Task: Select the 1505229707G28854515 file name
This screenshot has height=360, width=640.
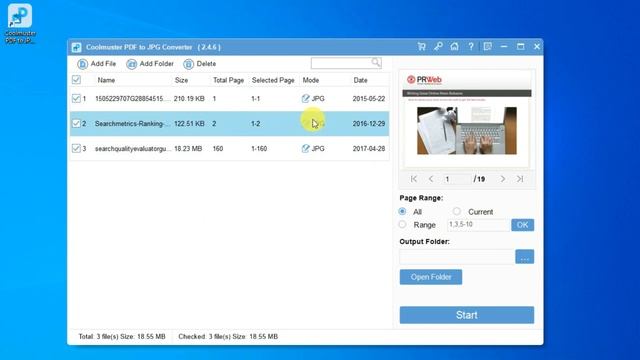Action: 133,99
